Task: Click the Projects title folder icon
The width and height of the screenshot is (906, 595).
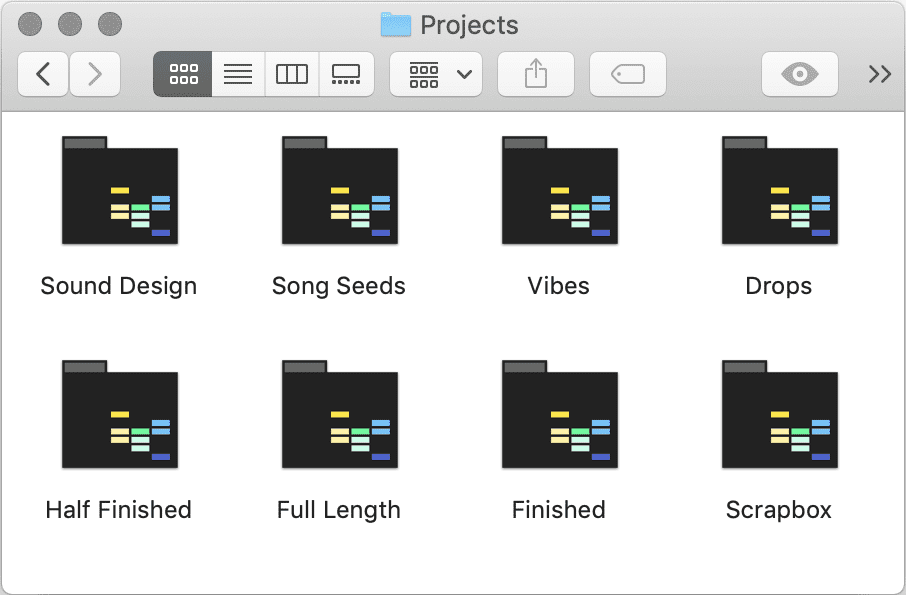Action: click(396, 25)
